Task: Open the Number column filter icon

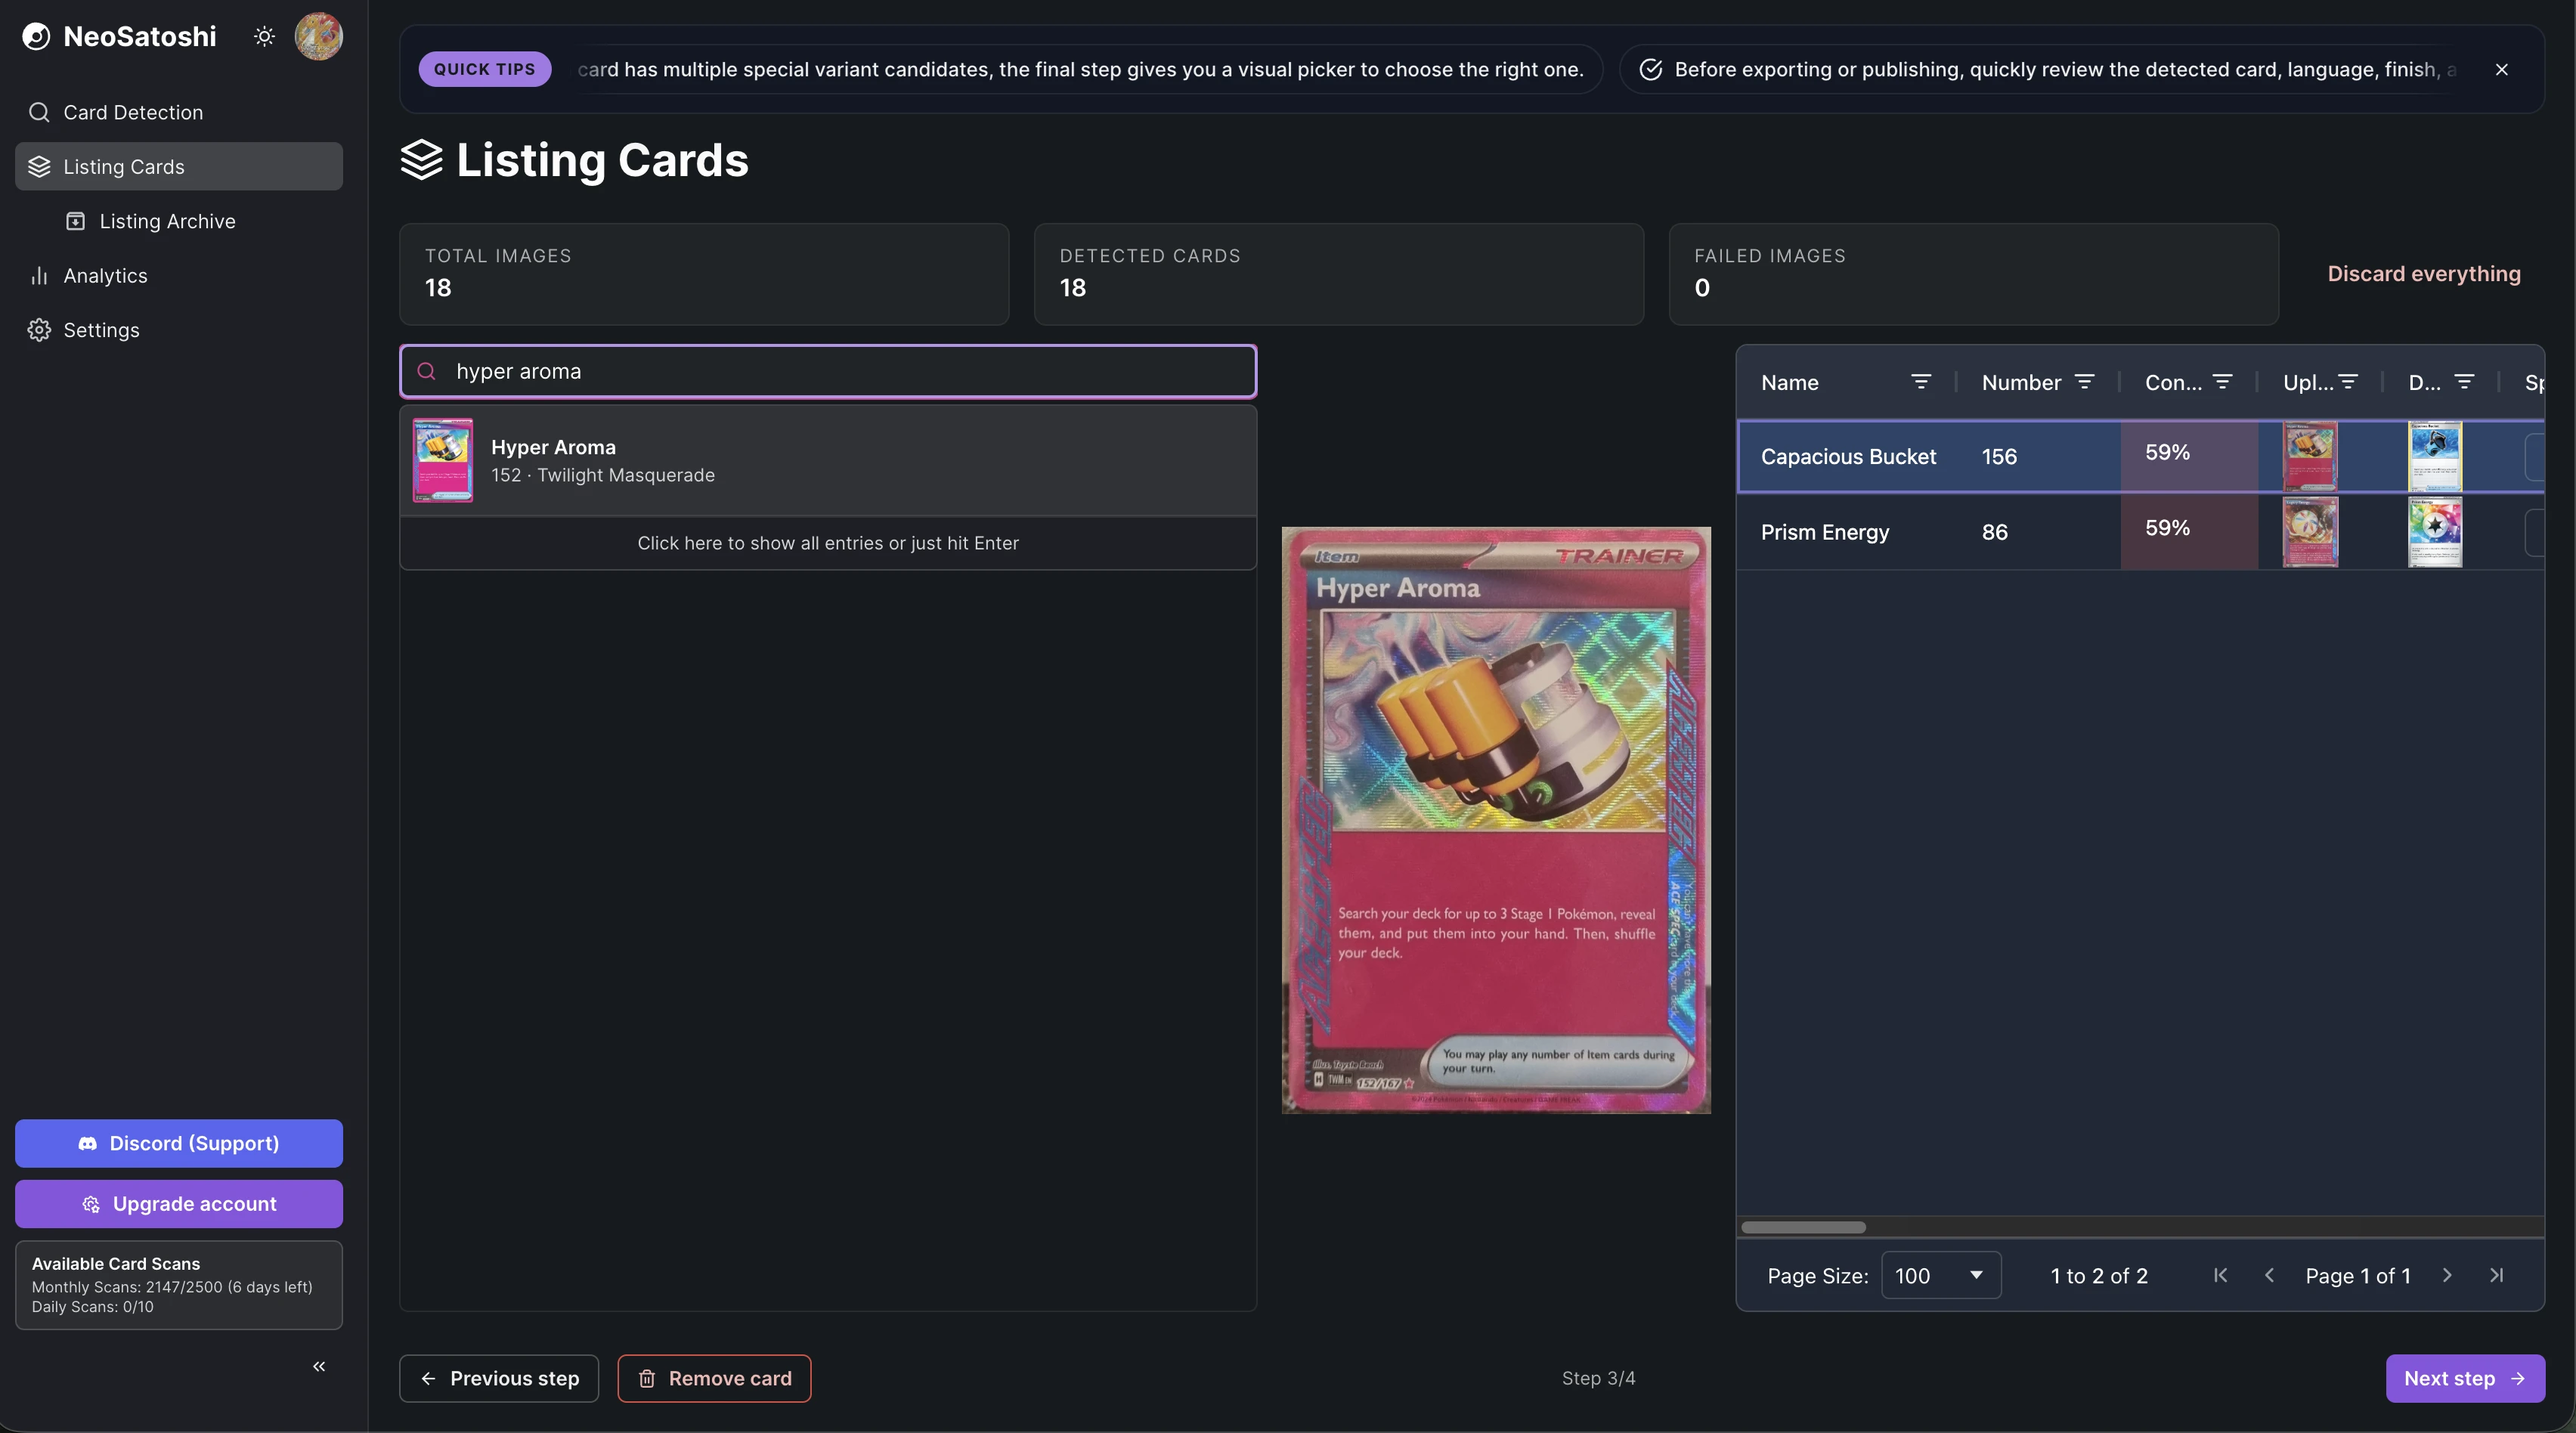Action: click(x=2085, y=382)
